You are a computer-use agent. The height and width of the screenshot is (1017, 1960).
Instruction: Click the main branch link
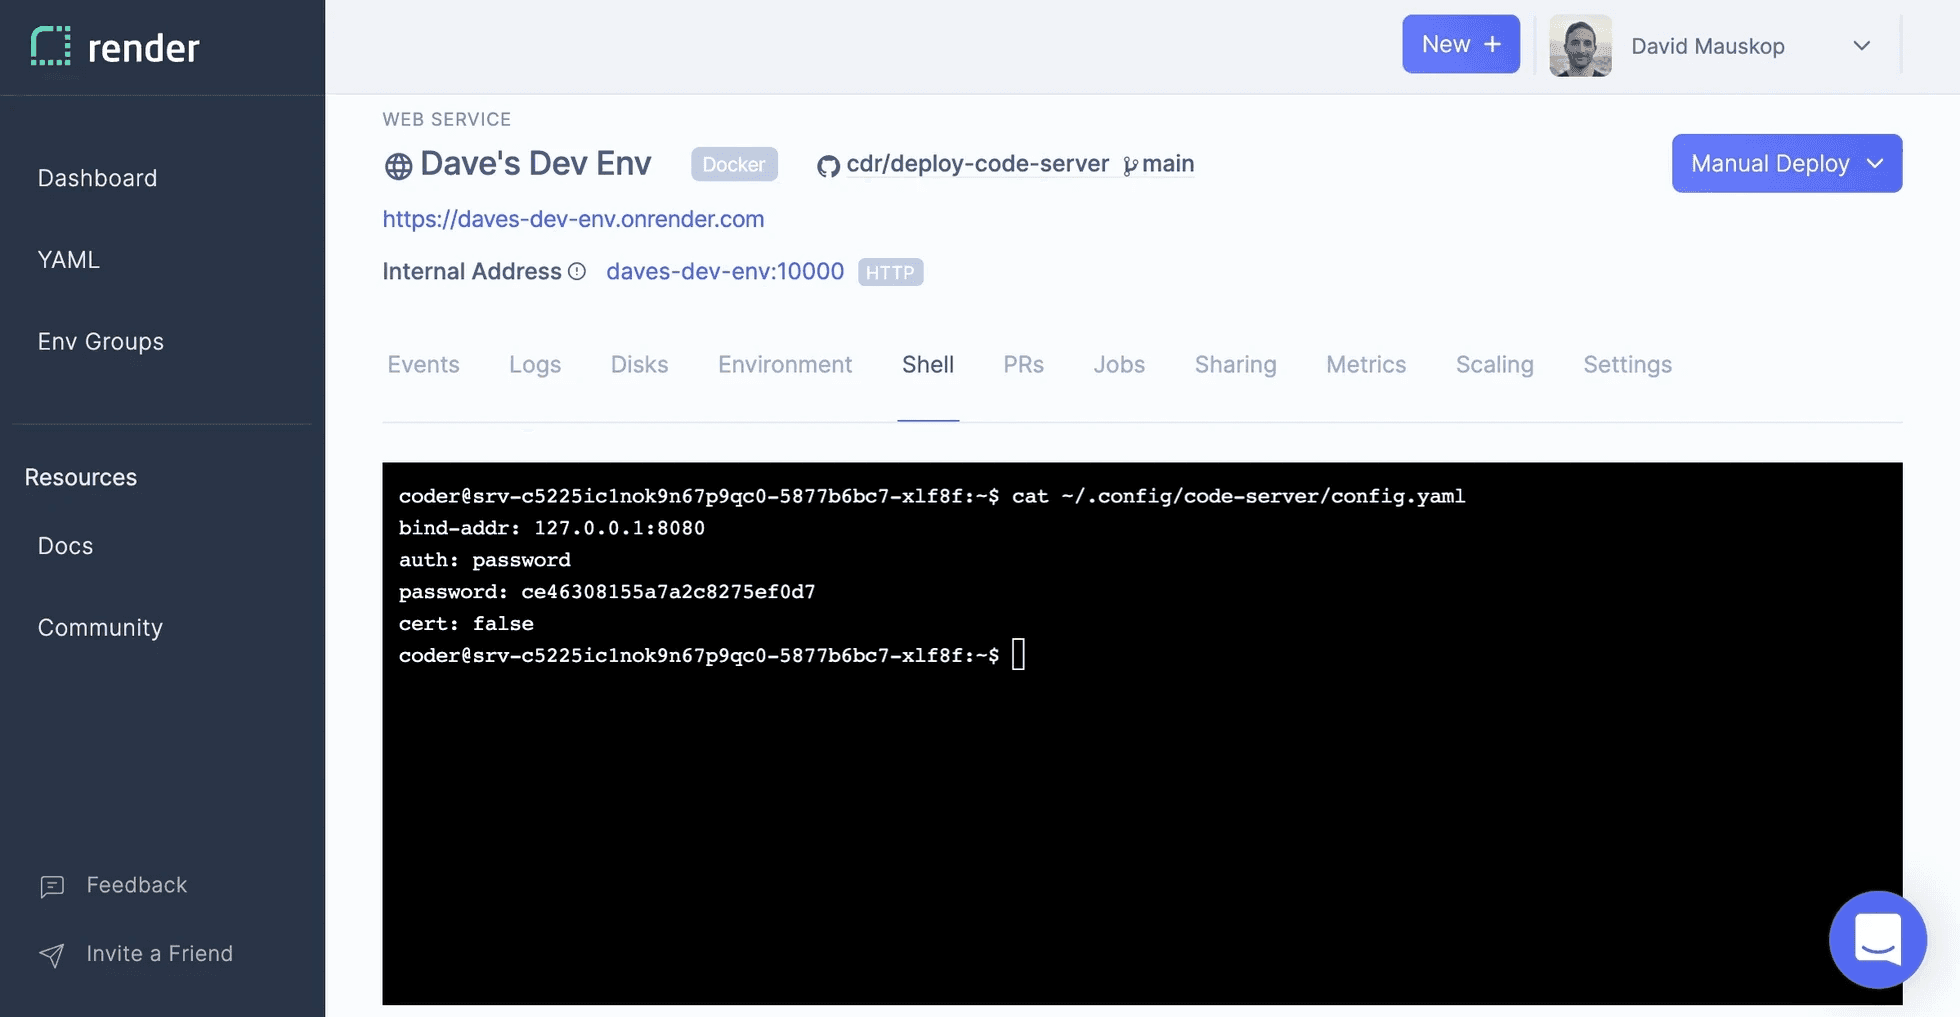[1168, 163]
